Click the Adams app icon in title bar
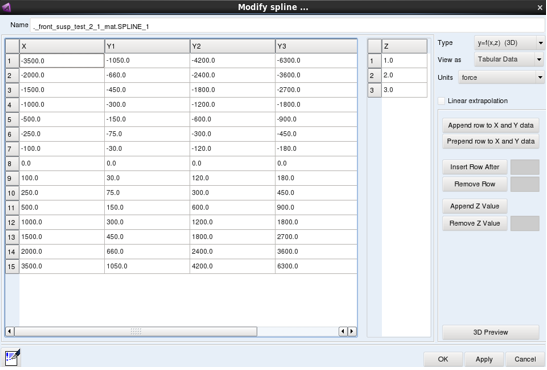547x370 pixels. pyautogui.click(x=7, y=7)
